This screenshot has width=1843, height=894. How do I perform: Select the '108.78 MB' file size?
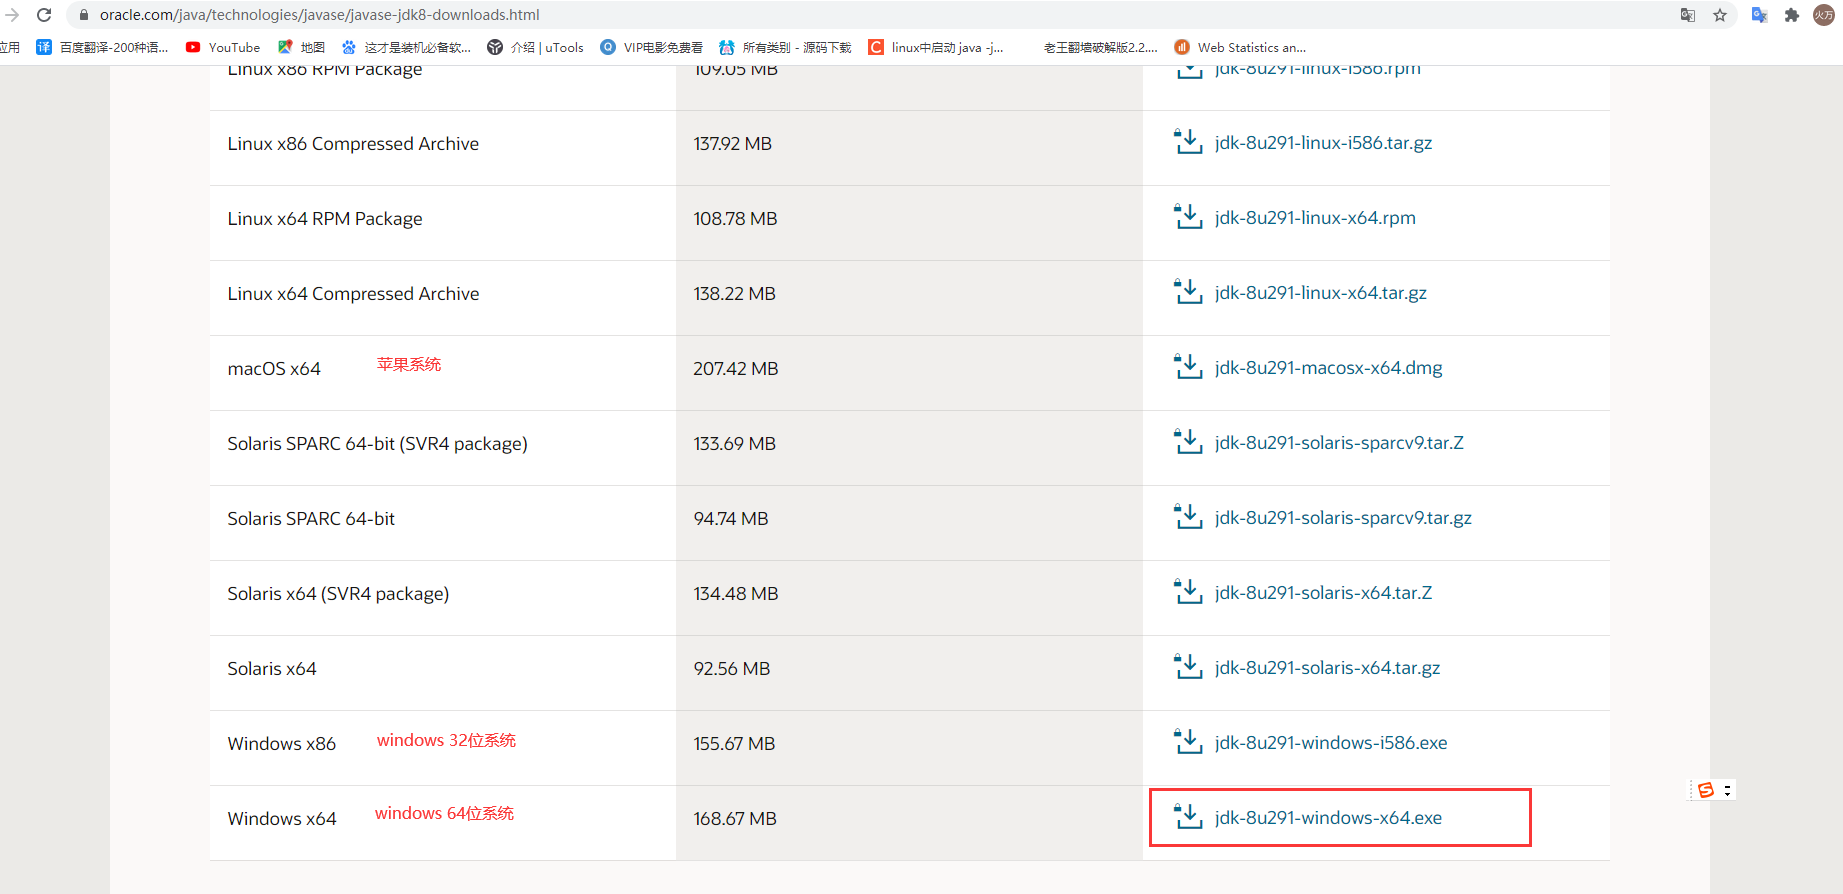pyautogui.click(x=735, y=219)
